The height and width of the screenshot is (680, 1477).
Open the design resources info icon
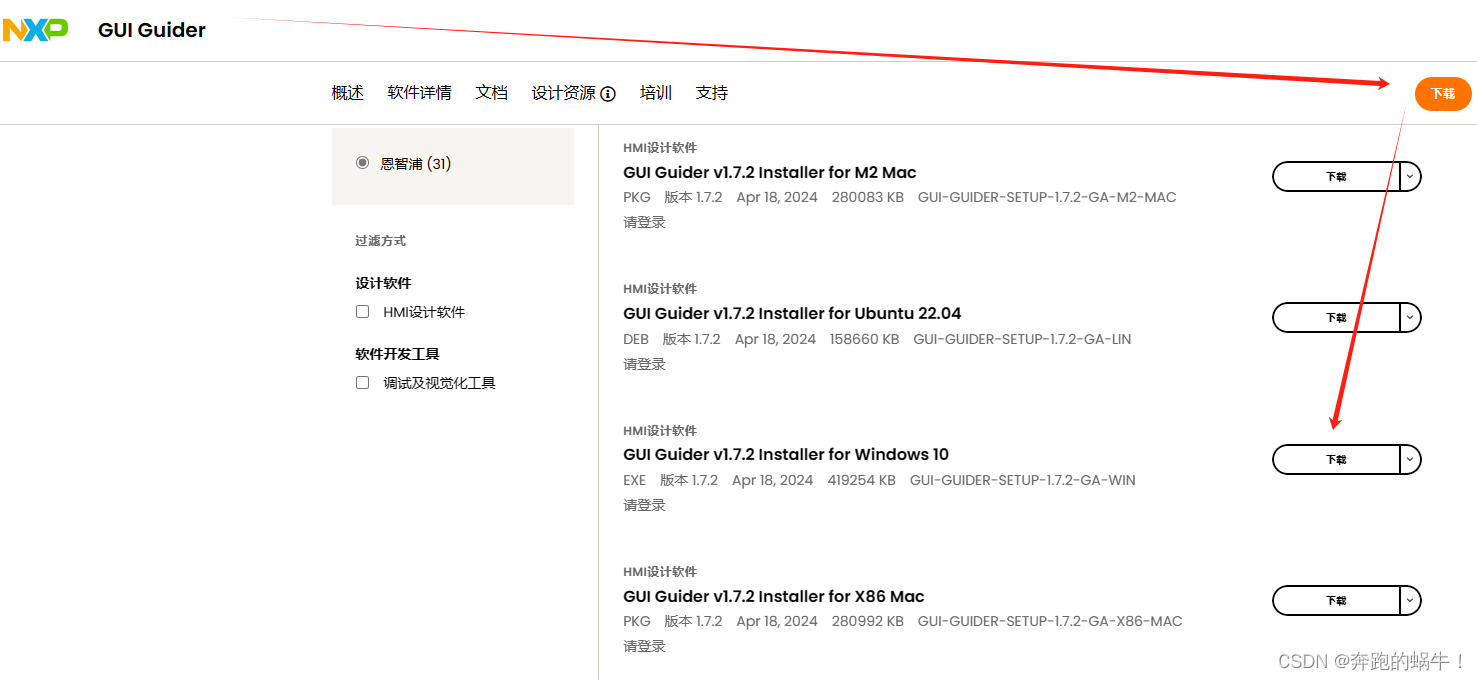pos(608,94)
